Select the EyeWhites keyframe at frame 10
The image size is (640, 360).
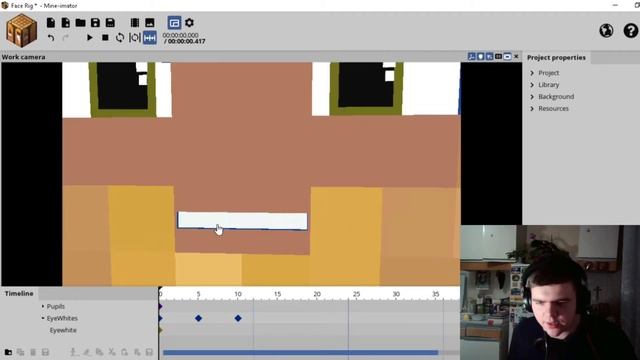[x=238, y=318]
